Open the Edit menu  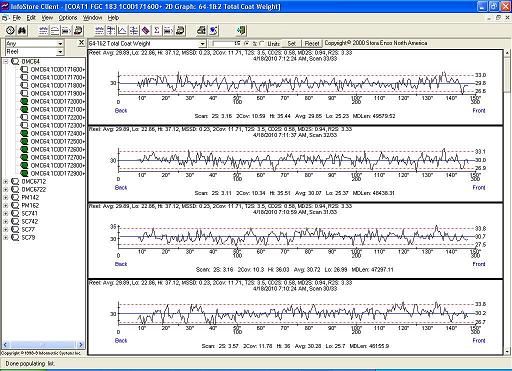click(31, 18)
